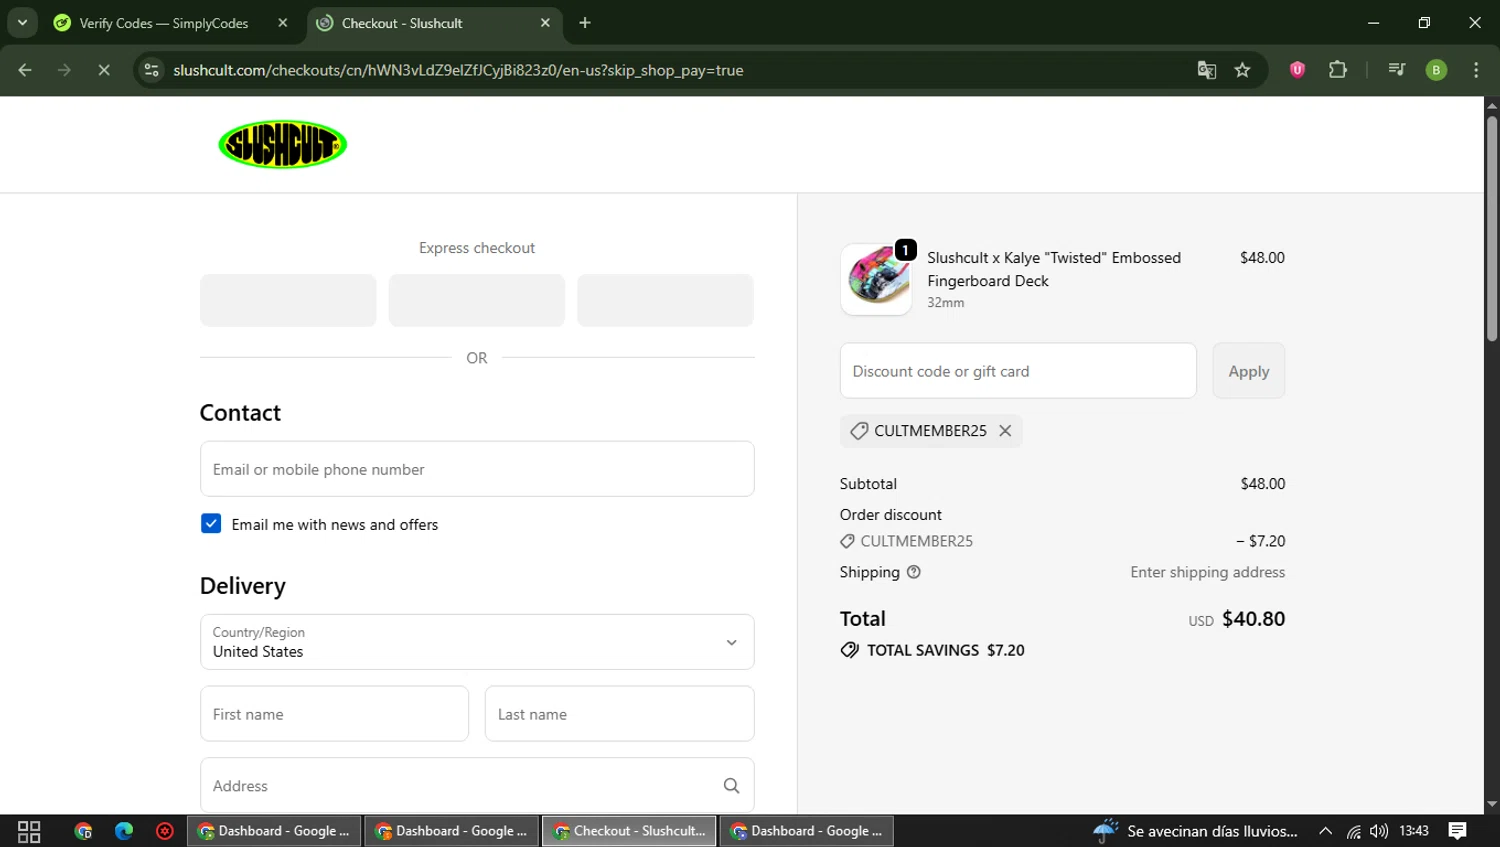Open the weather widget in the taskbar
The image size is (1500, 847).
pos(1196,831)
